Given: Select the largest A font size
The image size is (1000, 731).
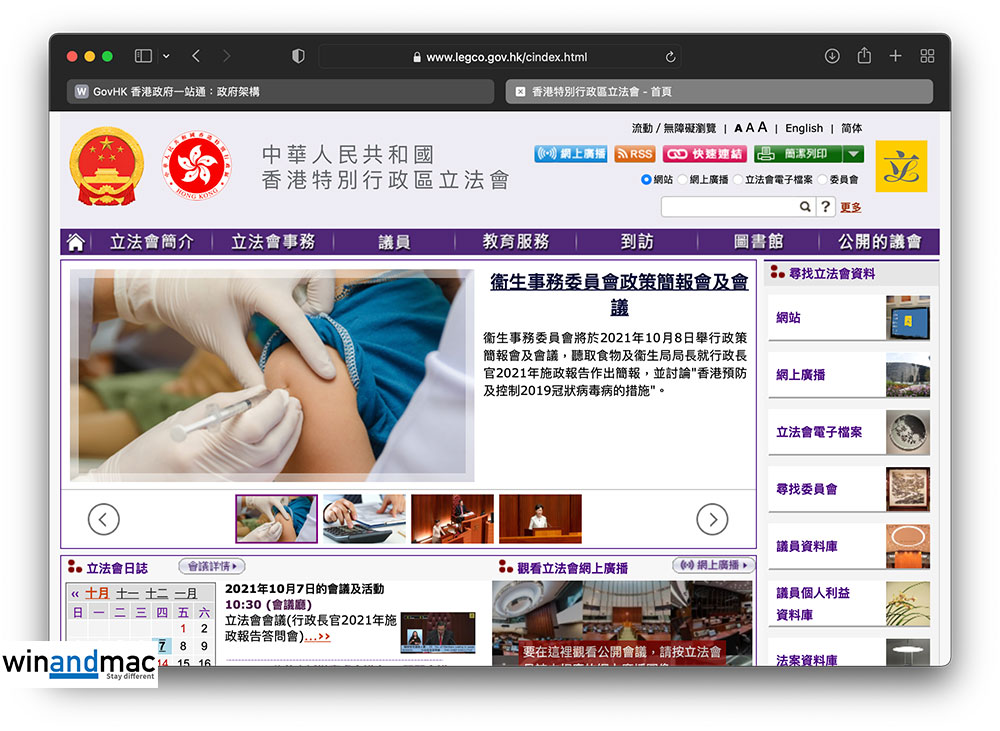Looking at the screenshot, I should pyautogui.click(x=762, y=127).
